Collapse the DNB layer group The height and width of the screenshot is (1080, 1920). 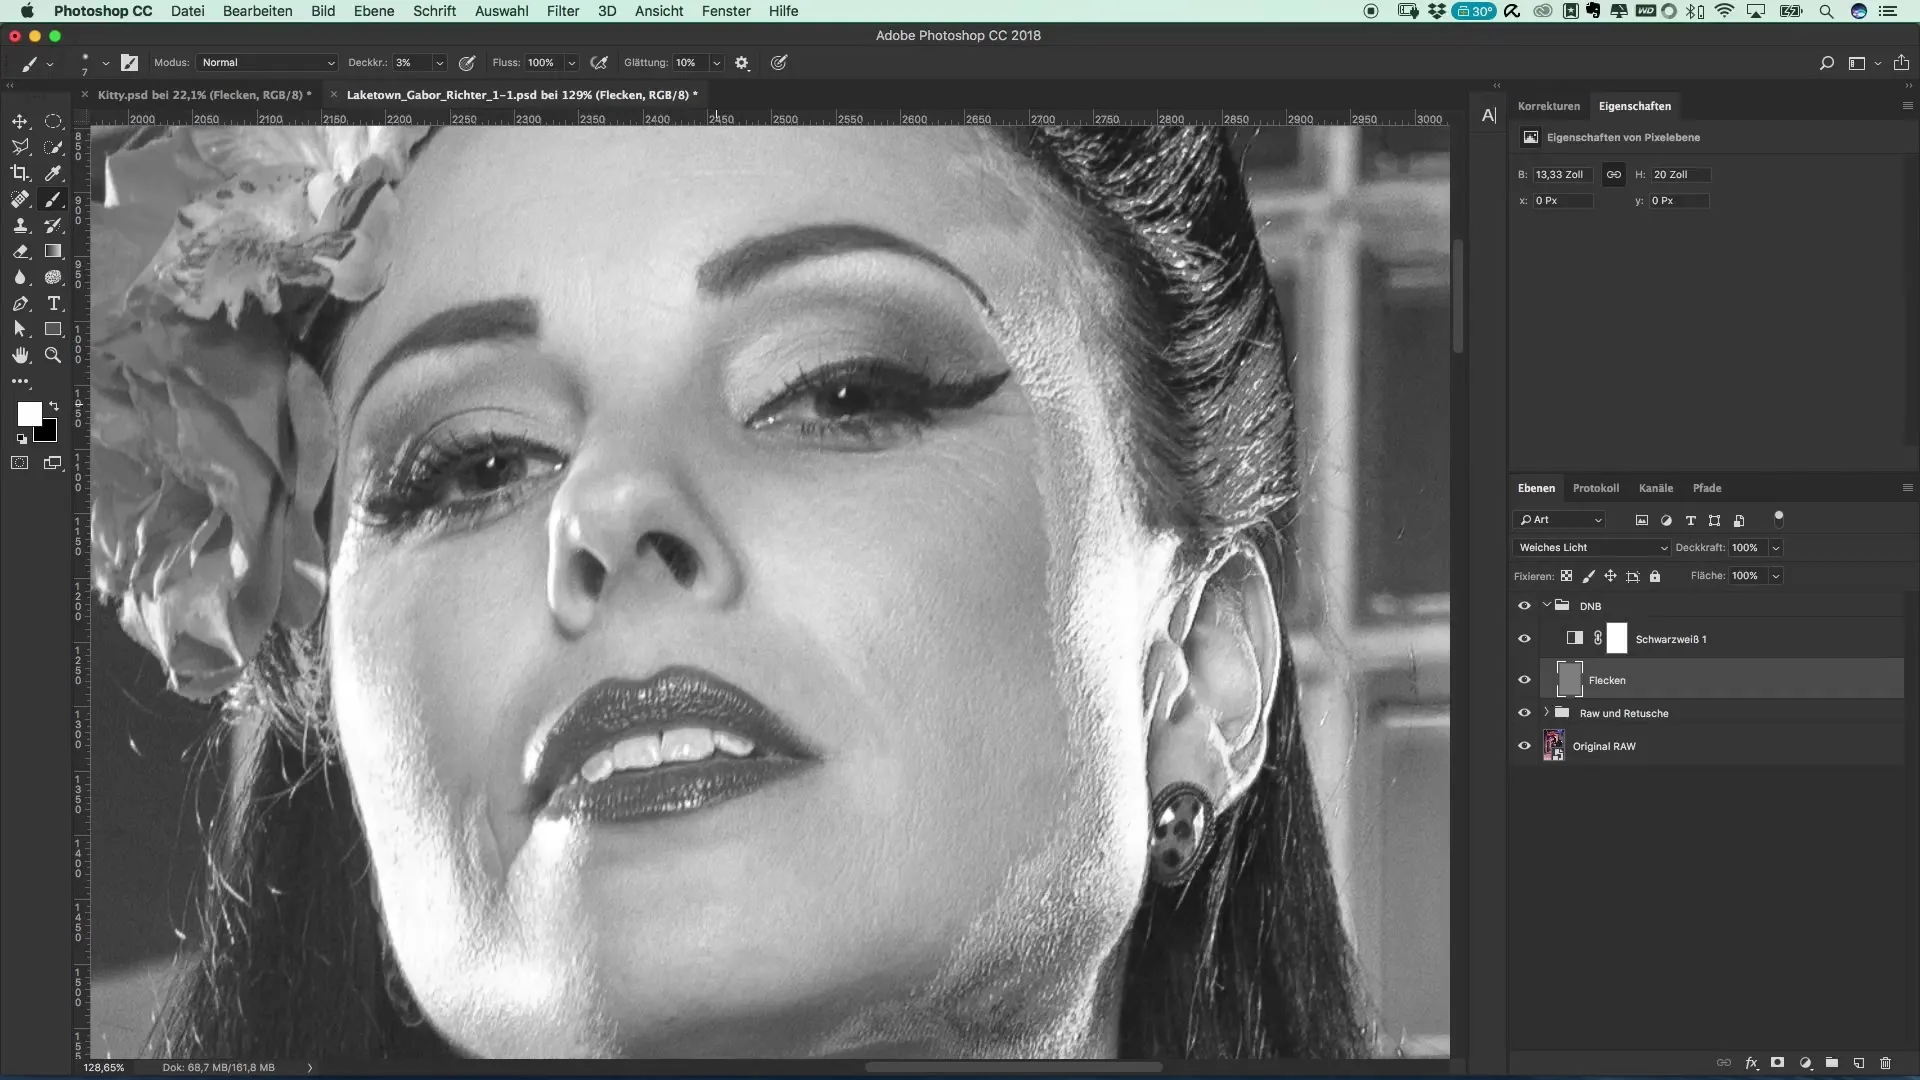pos(1546,605)
